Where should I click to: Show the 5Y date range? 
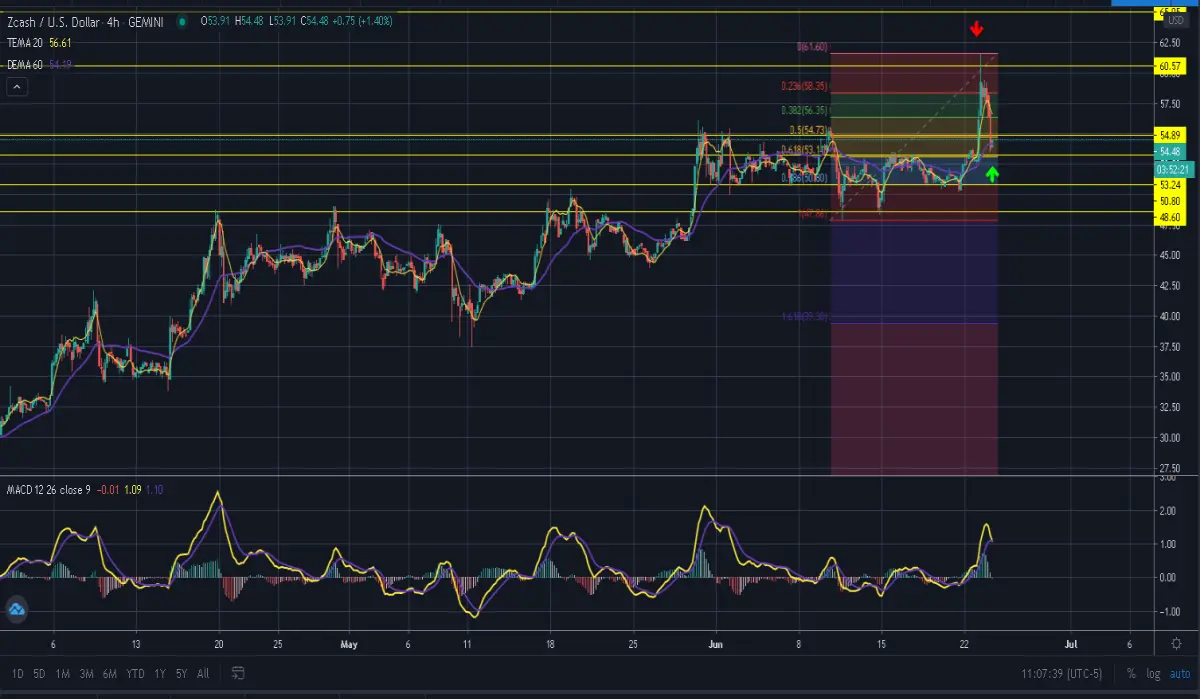pos(182,673)
